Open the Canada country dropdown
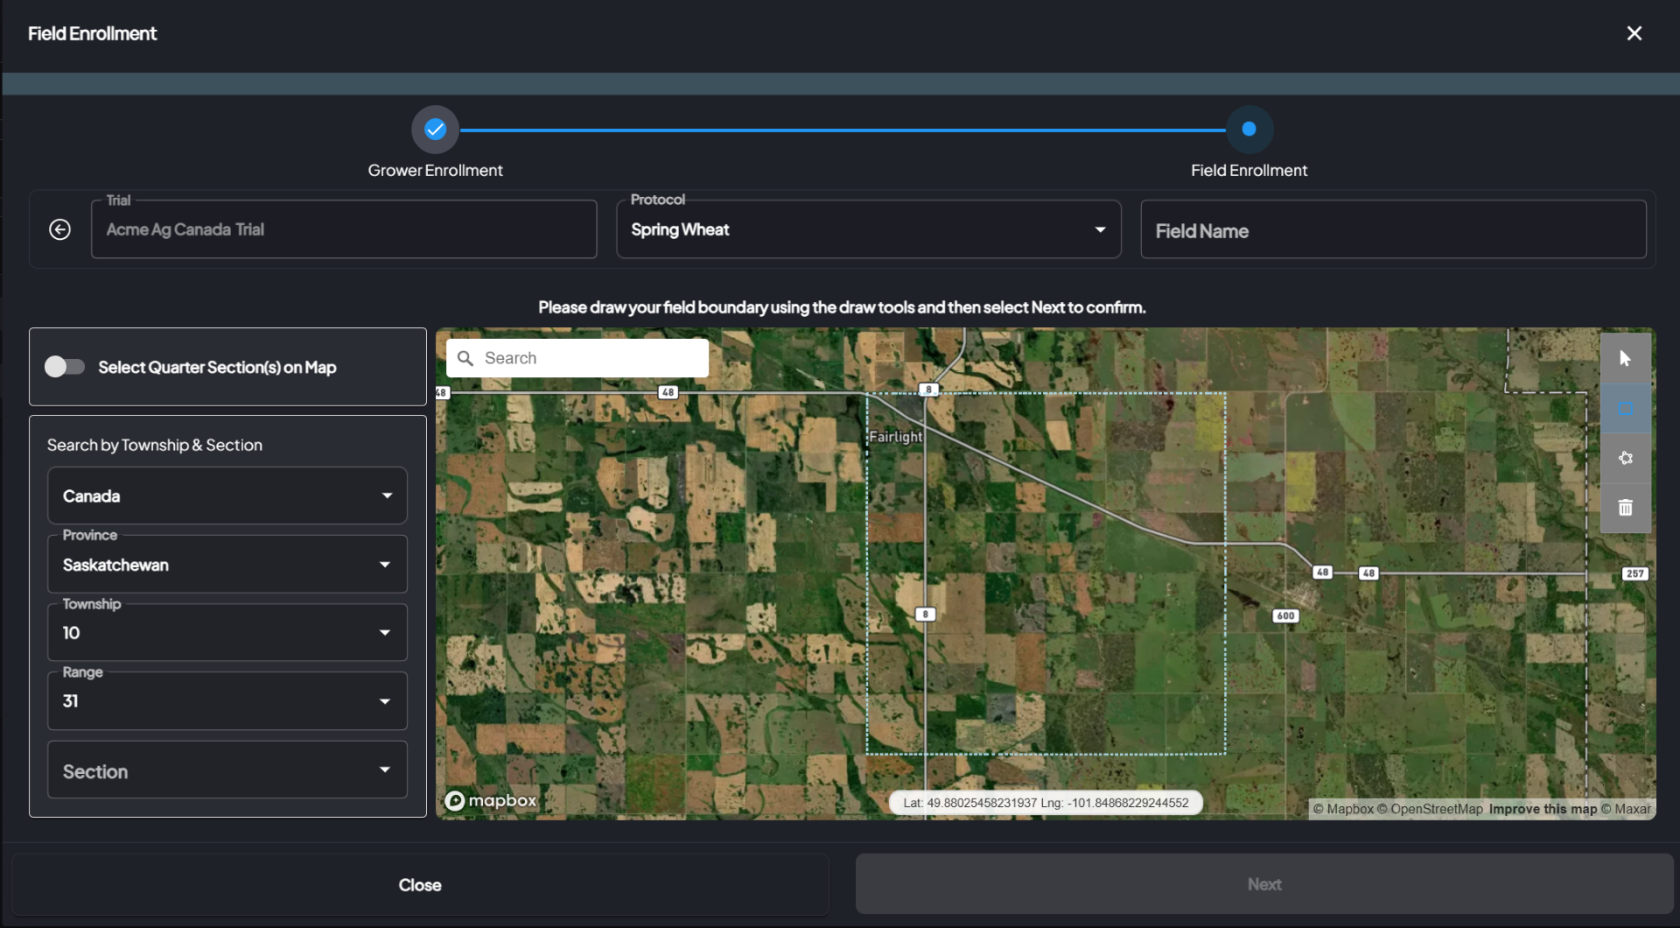 pyautogui.click(x=227, y=496)
